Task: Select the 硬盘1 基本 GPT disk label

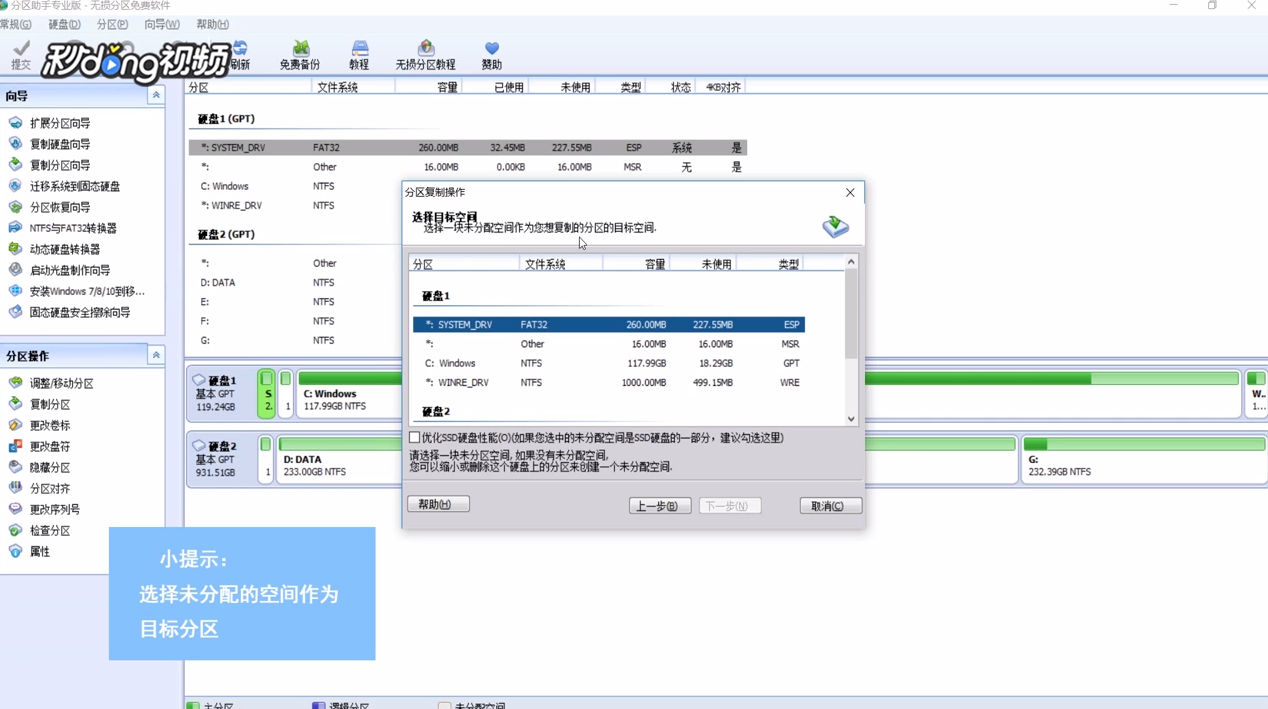Action: click(x=220, y=393)
